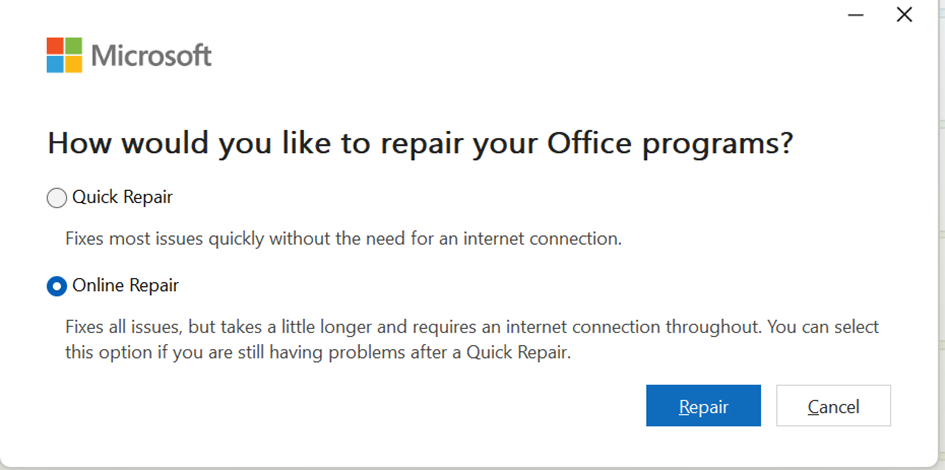Viewport: 945px width, 470px height.
Task: Click the Quick Repair description about internet connection
Action: [x=343, y=239]
